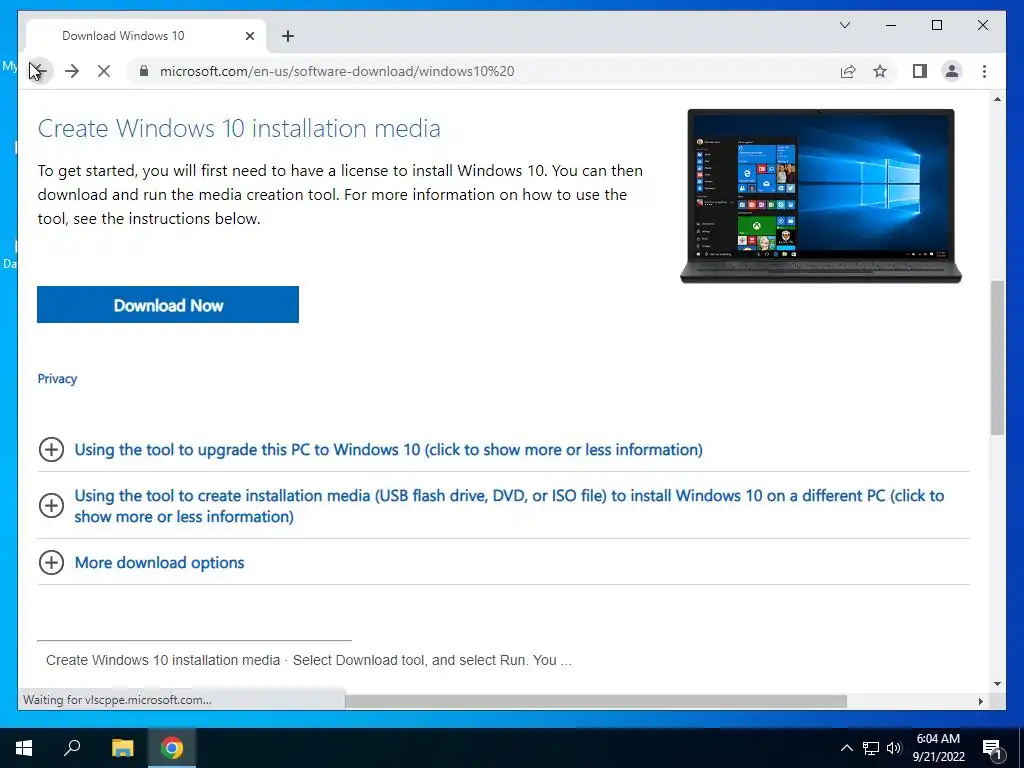
Task: Open a new tab with plus button
Action: click(x=287, y=36)
